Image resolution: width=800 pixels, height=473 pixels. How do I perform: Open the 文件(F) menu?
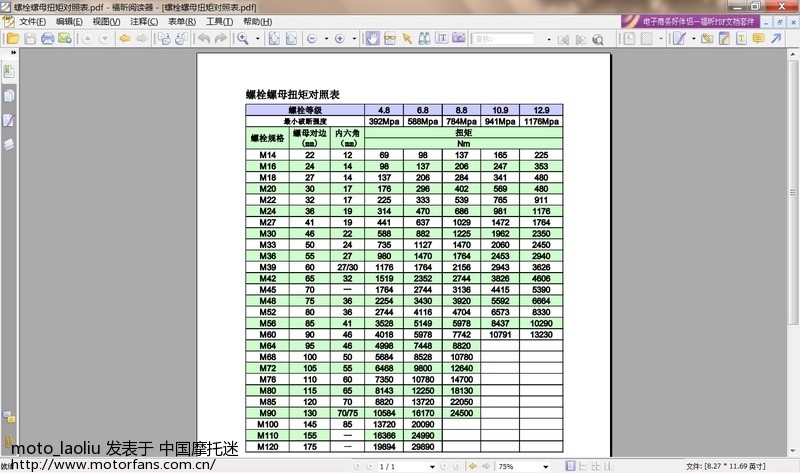pos(33,21)
